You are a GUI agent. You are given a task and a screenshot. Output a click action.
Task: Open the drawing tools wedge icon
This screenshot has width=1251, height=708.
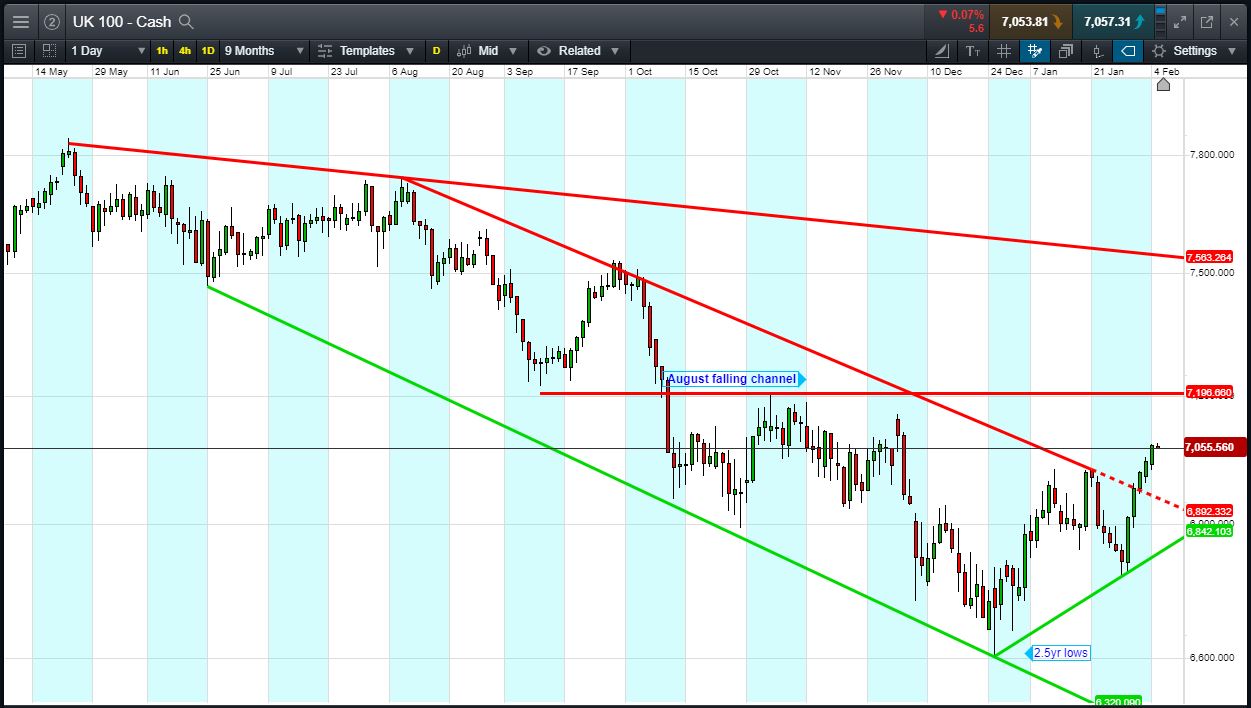pos(942,50)
